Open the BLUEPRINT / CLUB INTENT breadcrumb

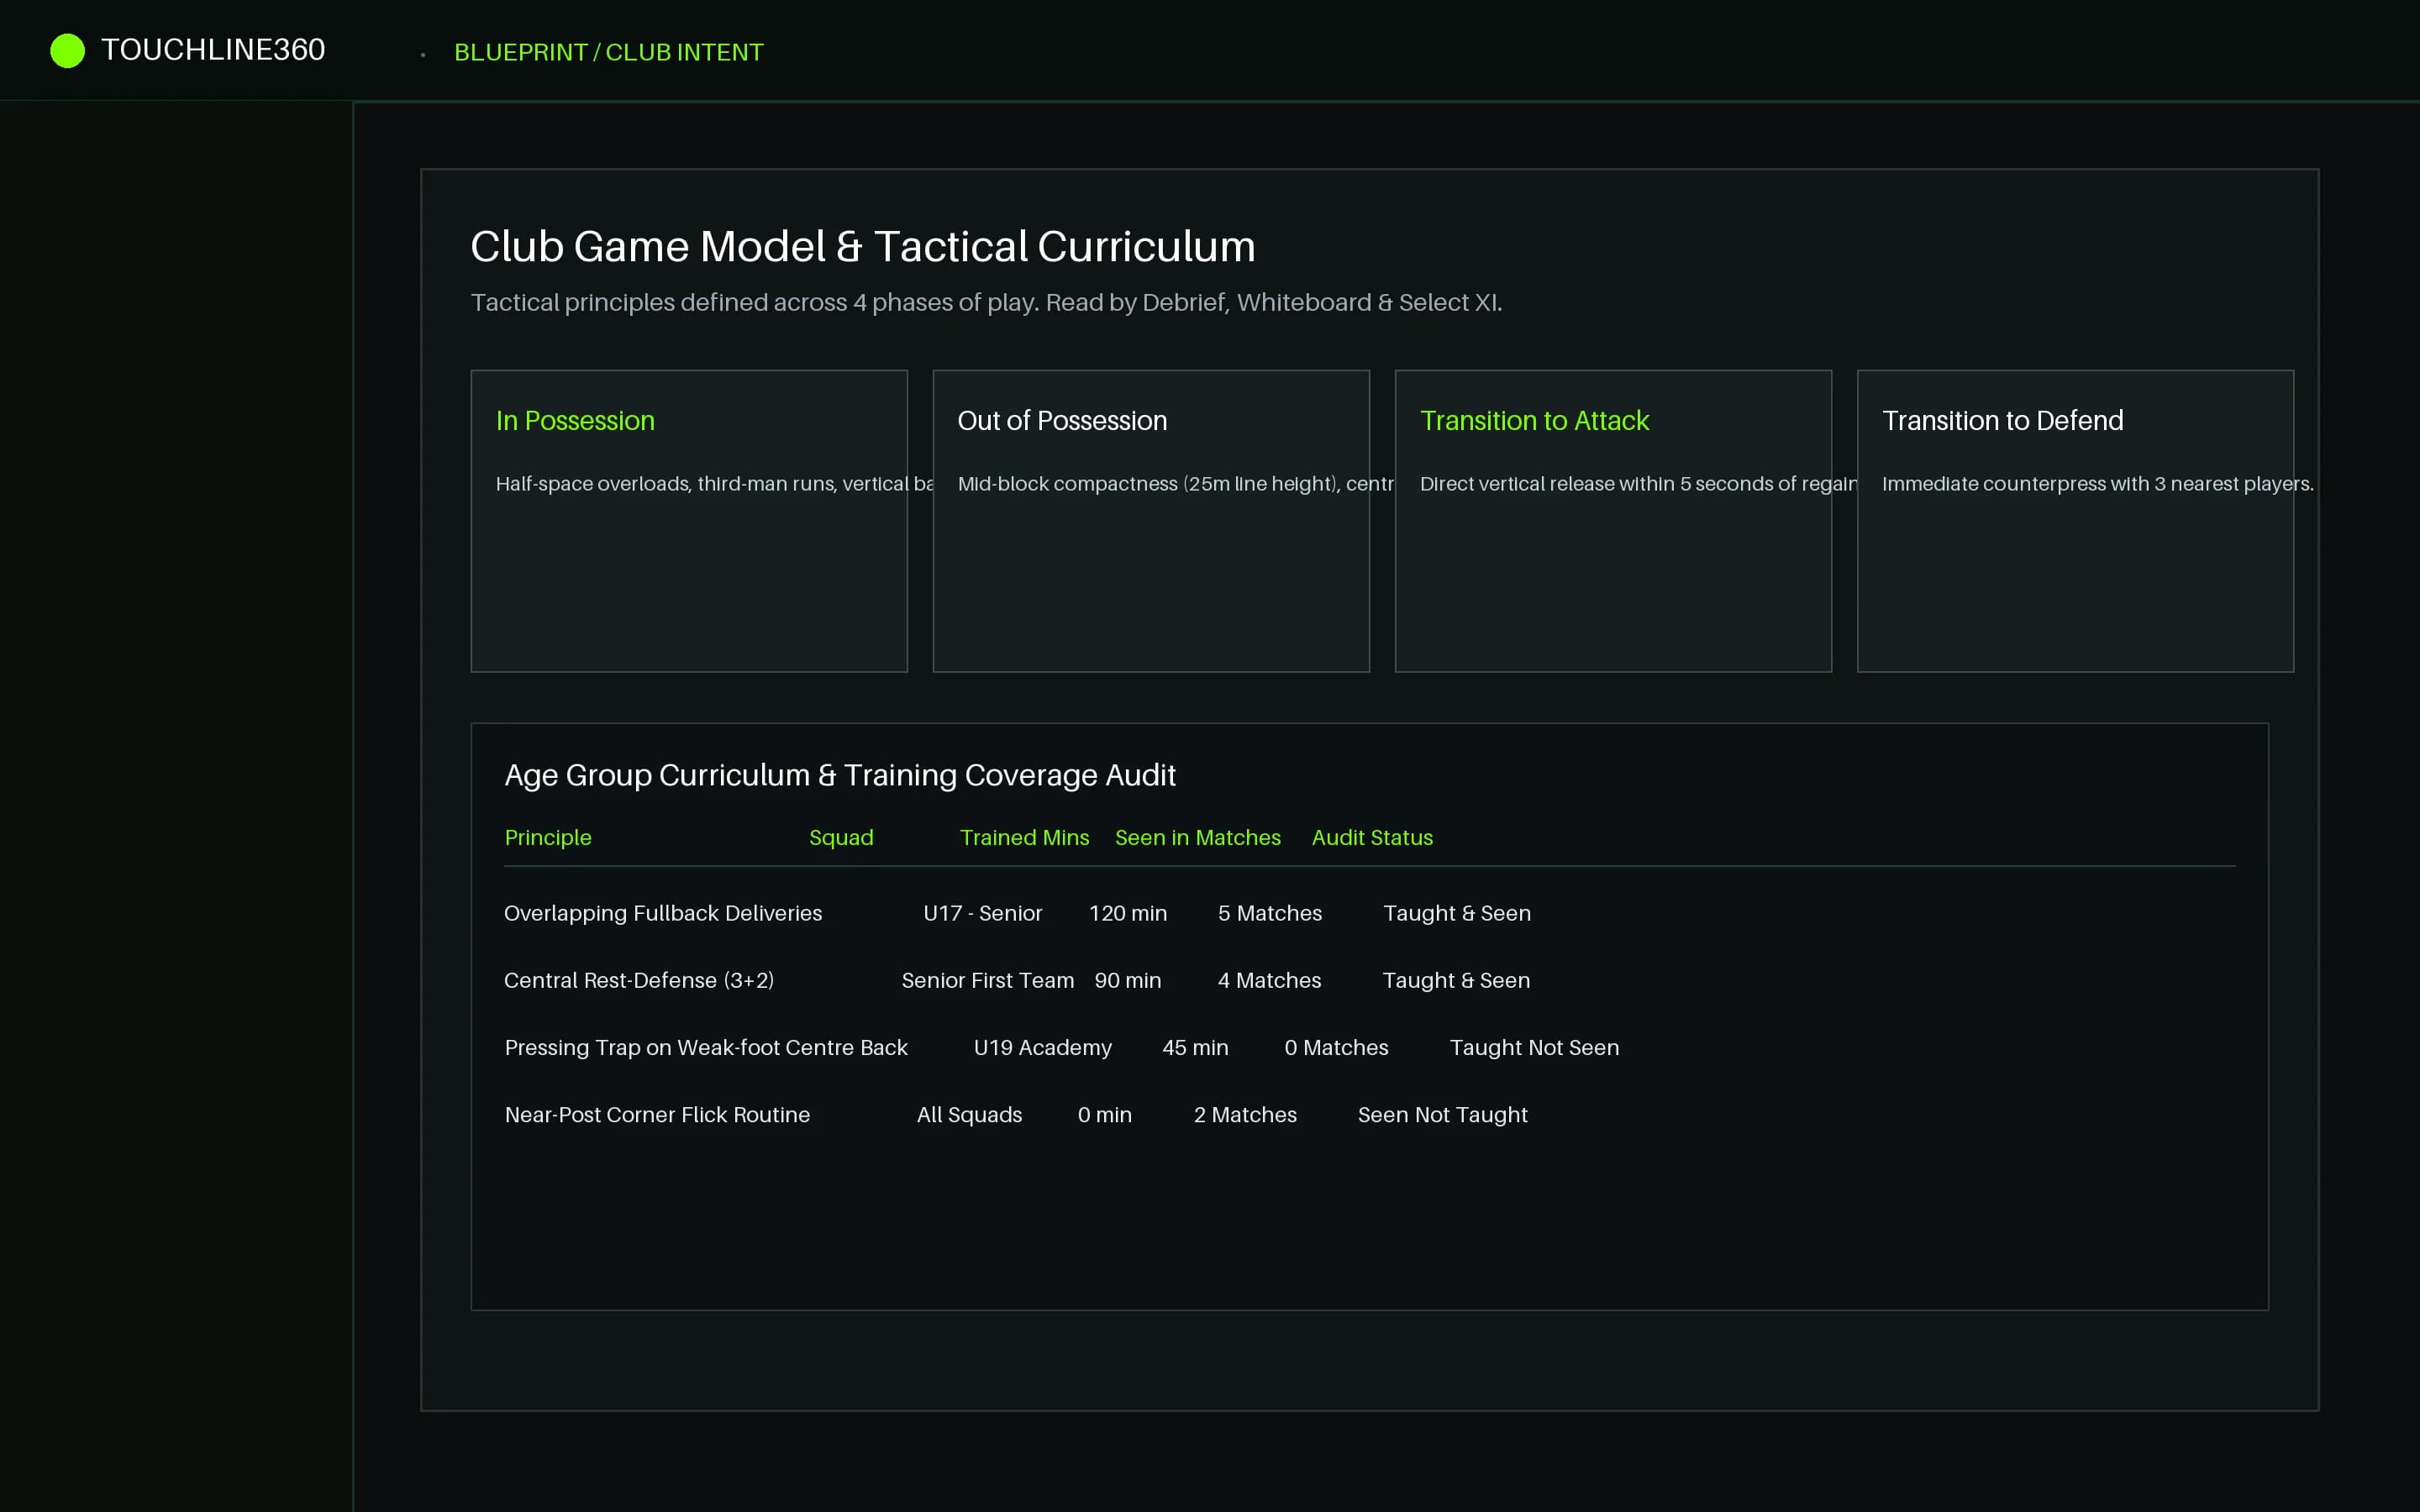tap(608, 52)
